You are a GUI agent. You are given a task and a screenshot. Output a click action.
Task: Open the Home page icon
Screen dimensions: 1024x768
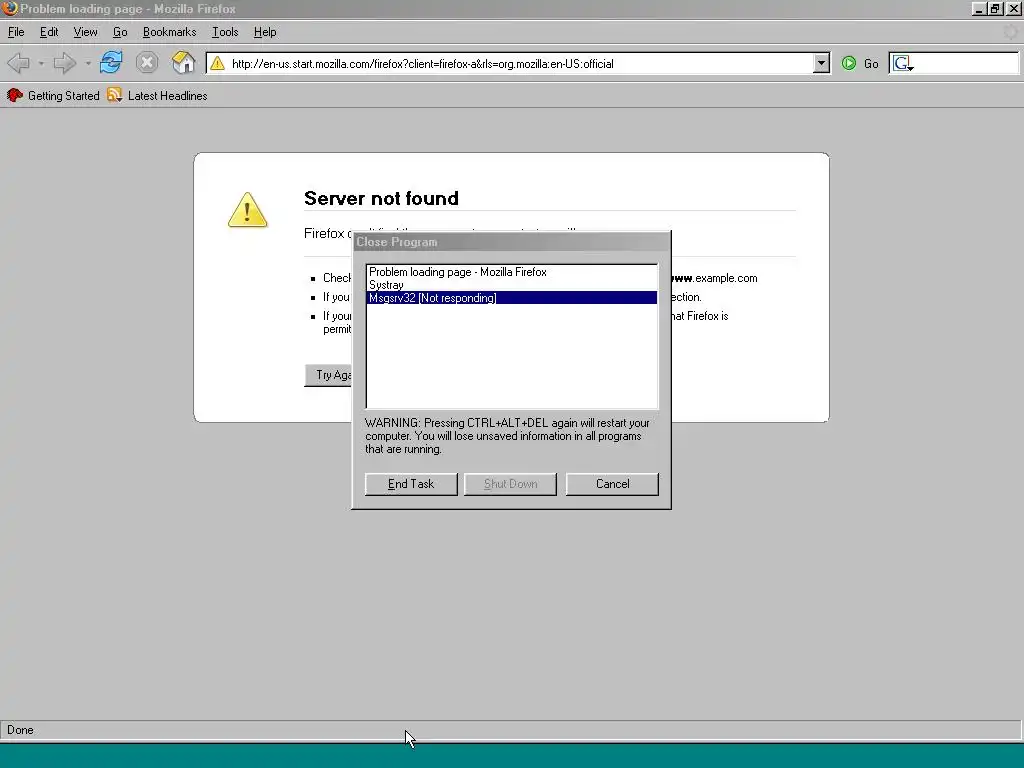[x=184, y=63]
